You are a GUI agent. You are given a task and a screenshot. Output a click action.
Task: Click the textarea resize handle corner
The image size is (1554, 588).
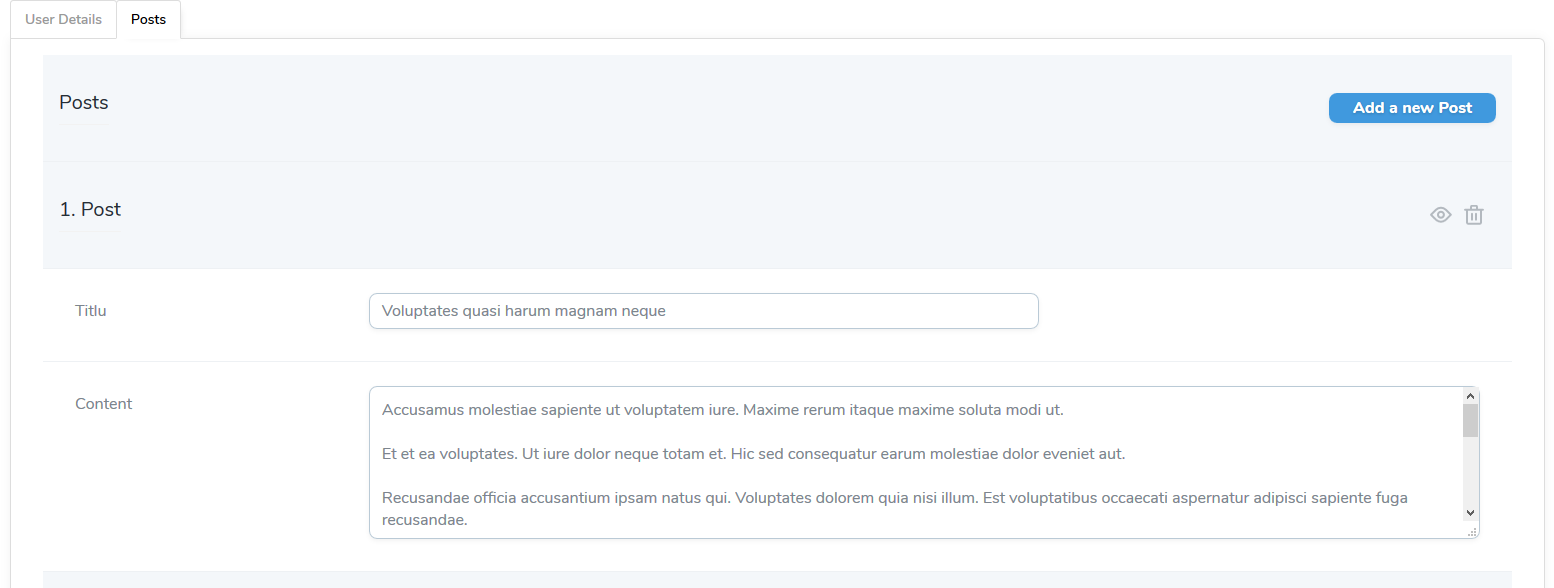click(x=1472, y=532)
